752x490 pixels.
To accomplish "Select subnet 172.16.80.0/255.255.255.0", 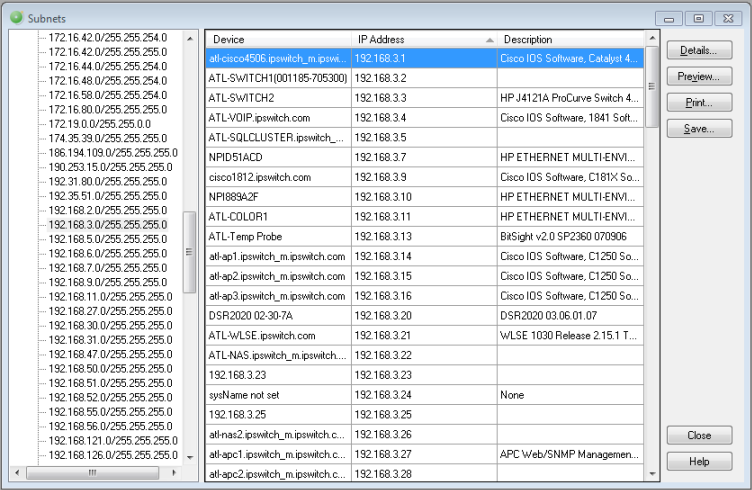I will point(107,109).
